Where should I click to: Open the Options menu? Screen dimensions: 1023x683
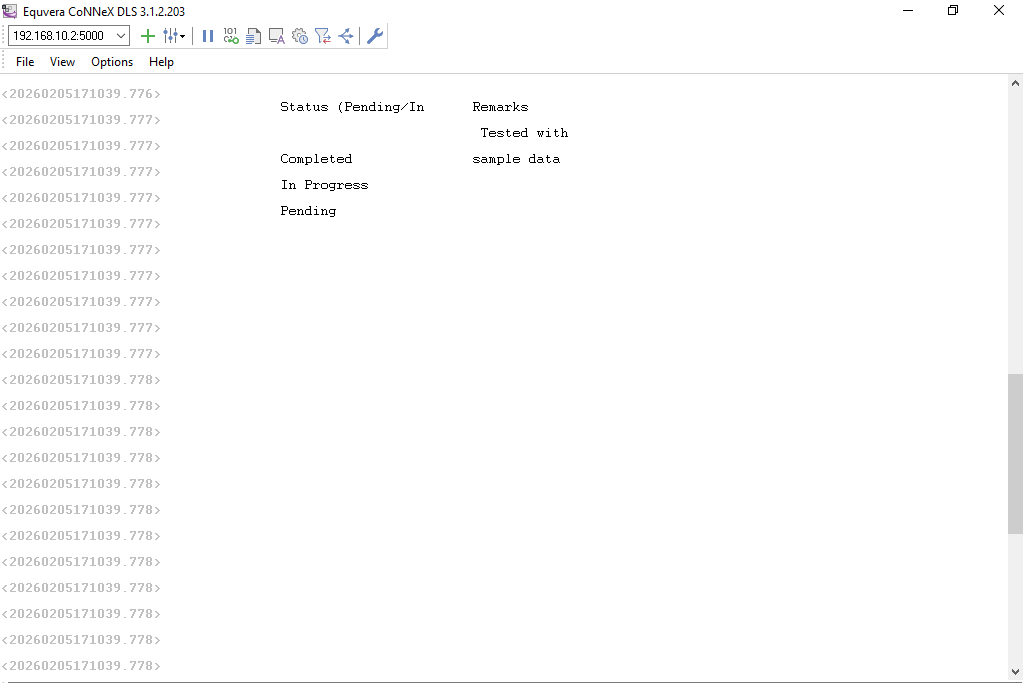(x=112, y=62)
